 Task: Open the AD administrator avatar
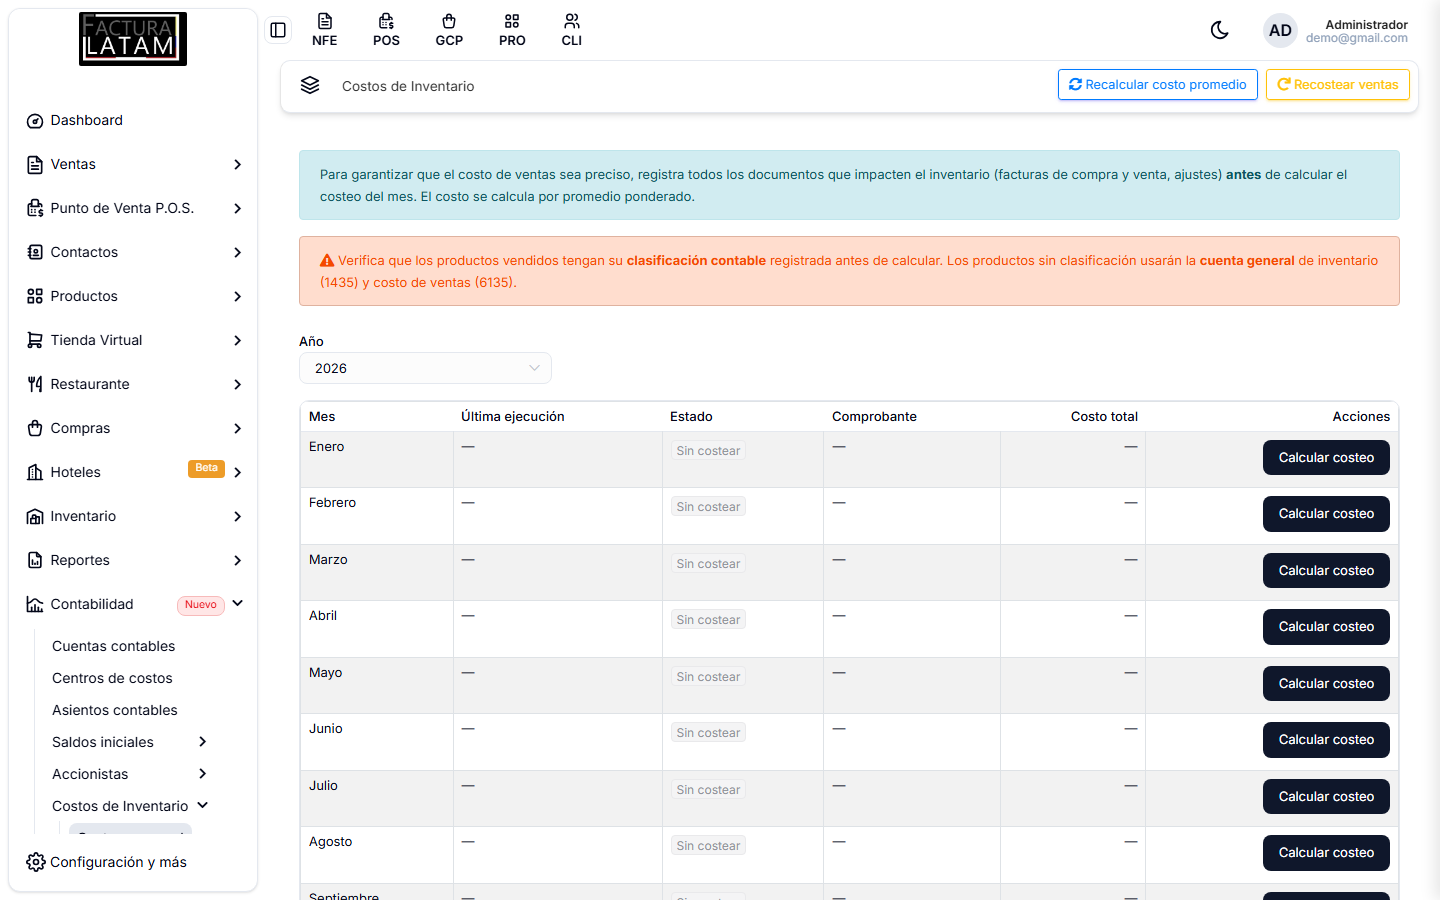1280,31
